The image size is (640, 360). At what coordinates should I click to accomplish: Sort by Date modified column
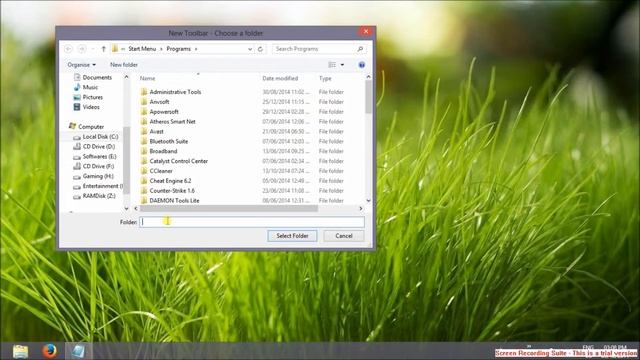click(280, 78)
